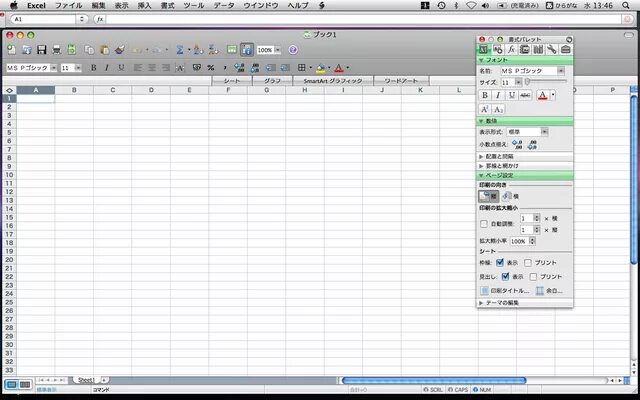Click font color A swatch in palette

point(542,95)
